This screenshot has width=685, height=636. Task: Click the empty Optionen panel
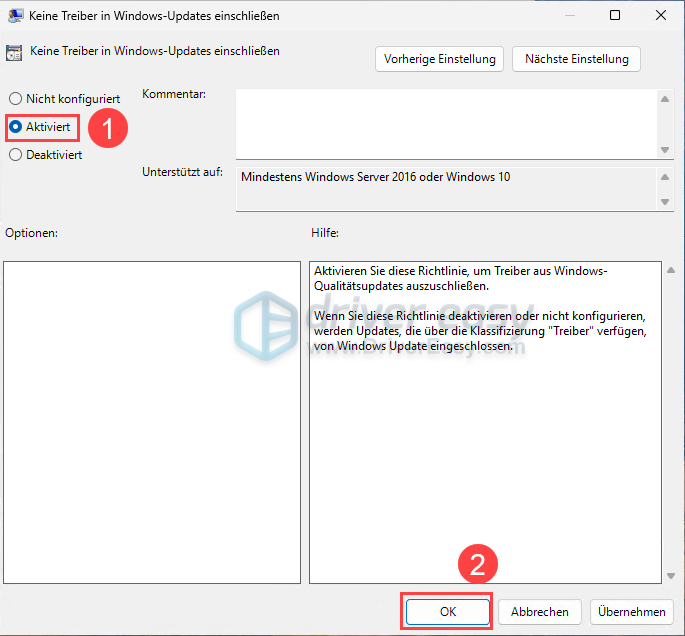[x=152, y=422]
